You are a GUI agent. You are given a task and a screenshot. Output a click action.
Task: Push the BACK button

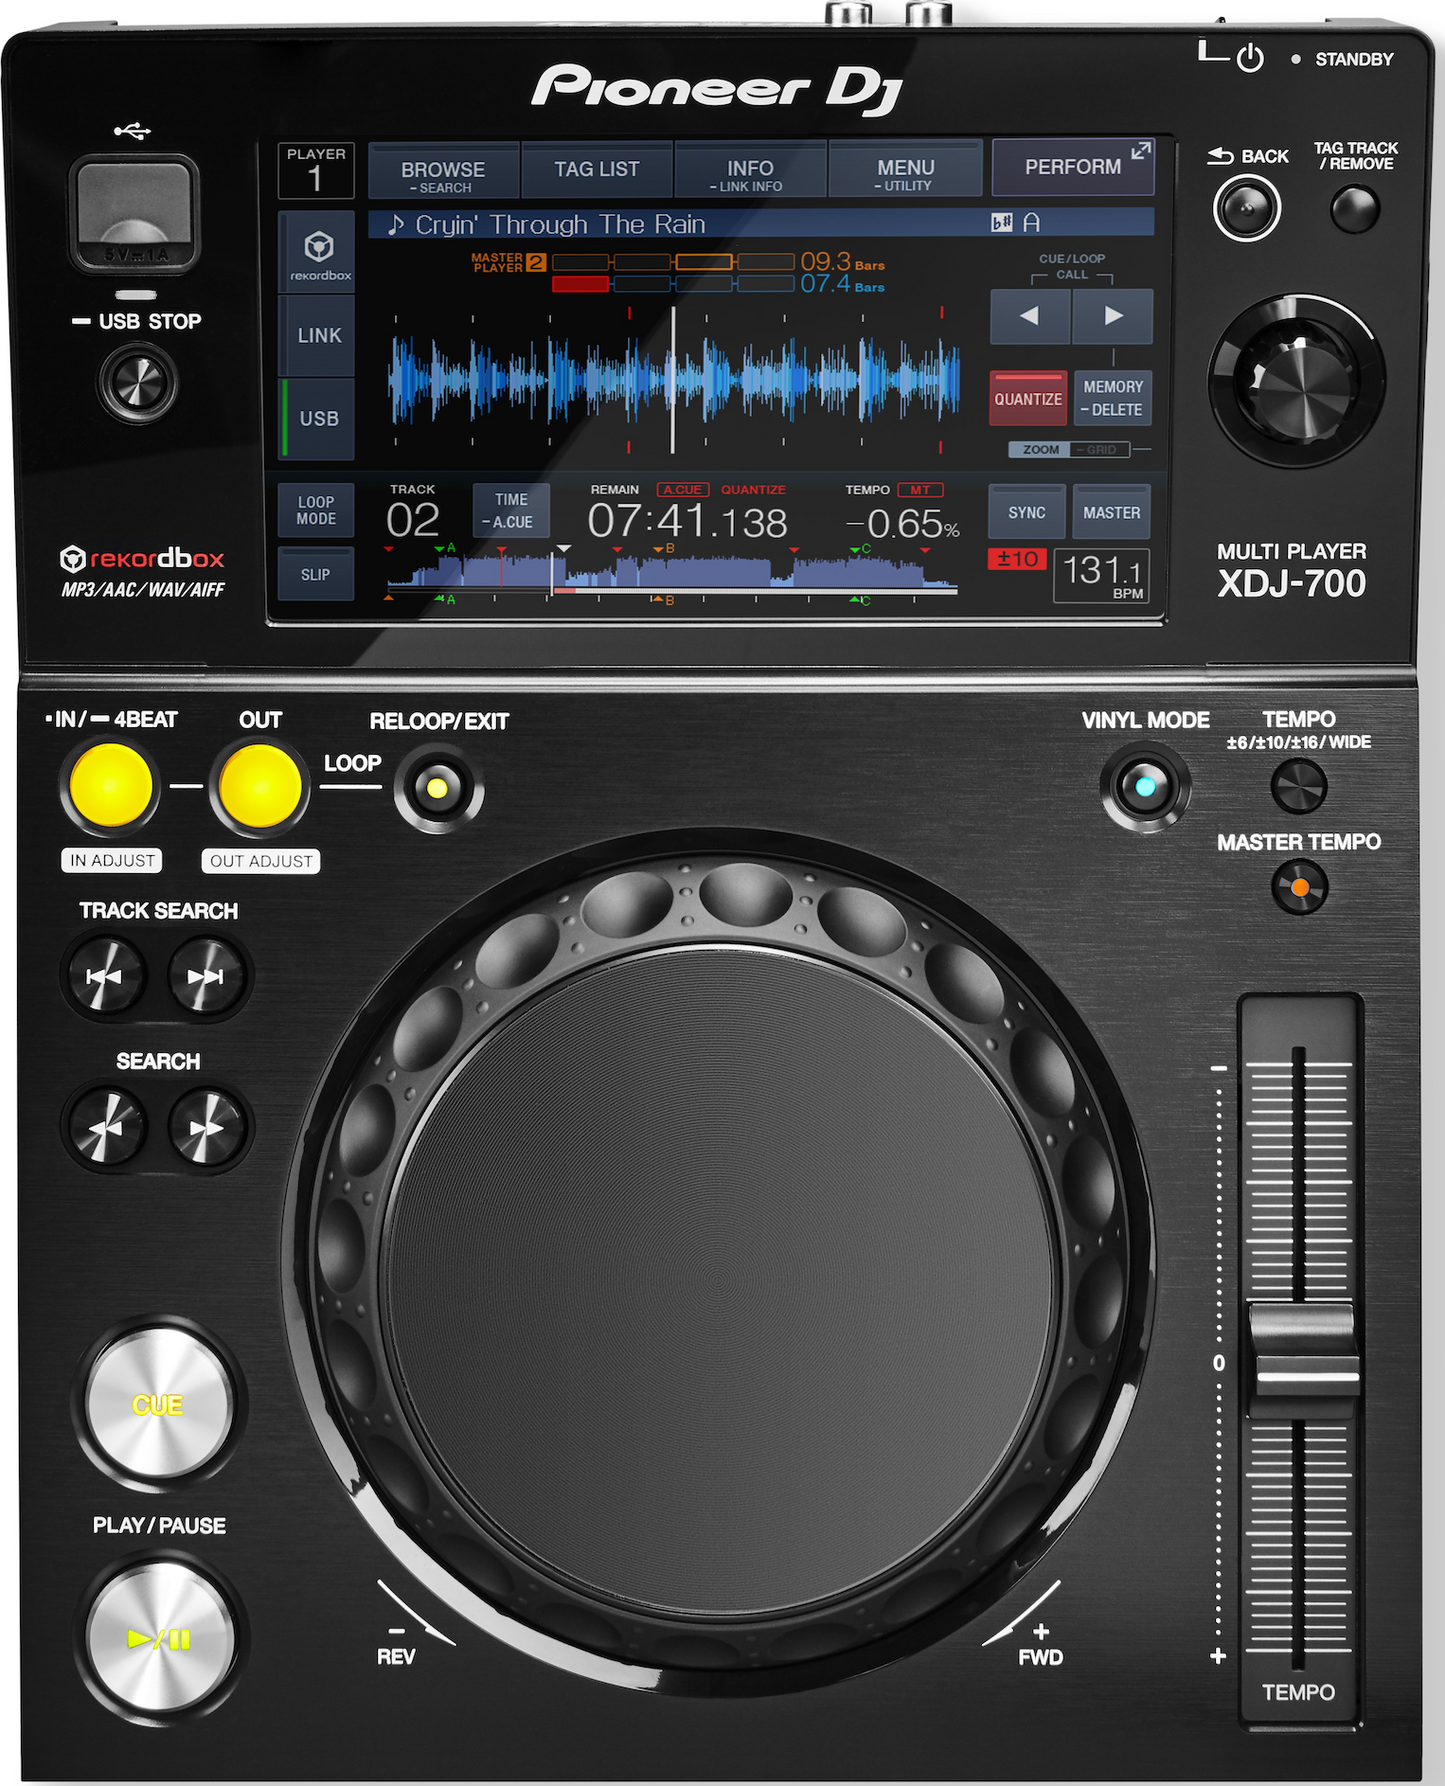point(1246,208)
